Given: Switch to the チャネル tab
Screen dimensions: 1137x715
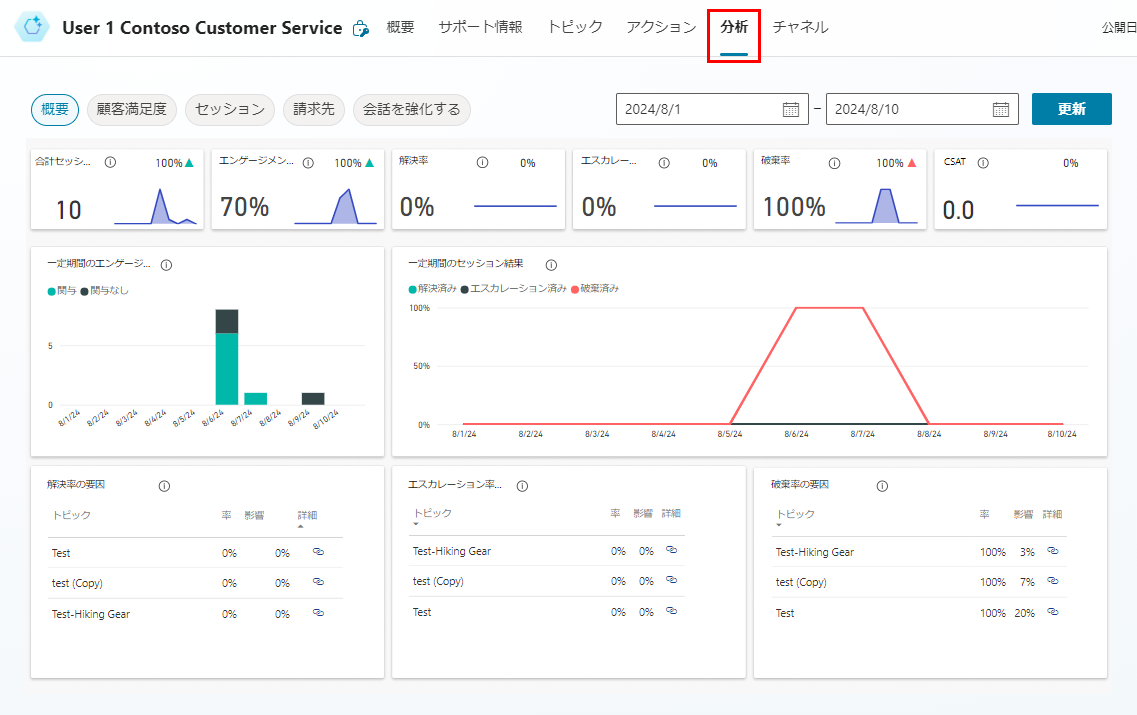Looking at the screenshot, I should click(x=800, y=27).
